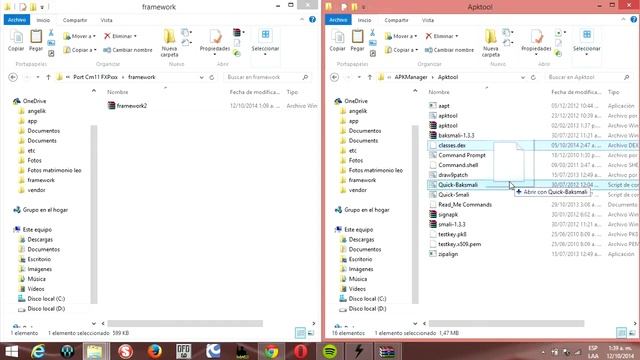Image resolution: width=640 pixels, height=360 pixels.
Task: Open Mover a dropdown in framework window
Action: point(80,36)
